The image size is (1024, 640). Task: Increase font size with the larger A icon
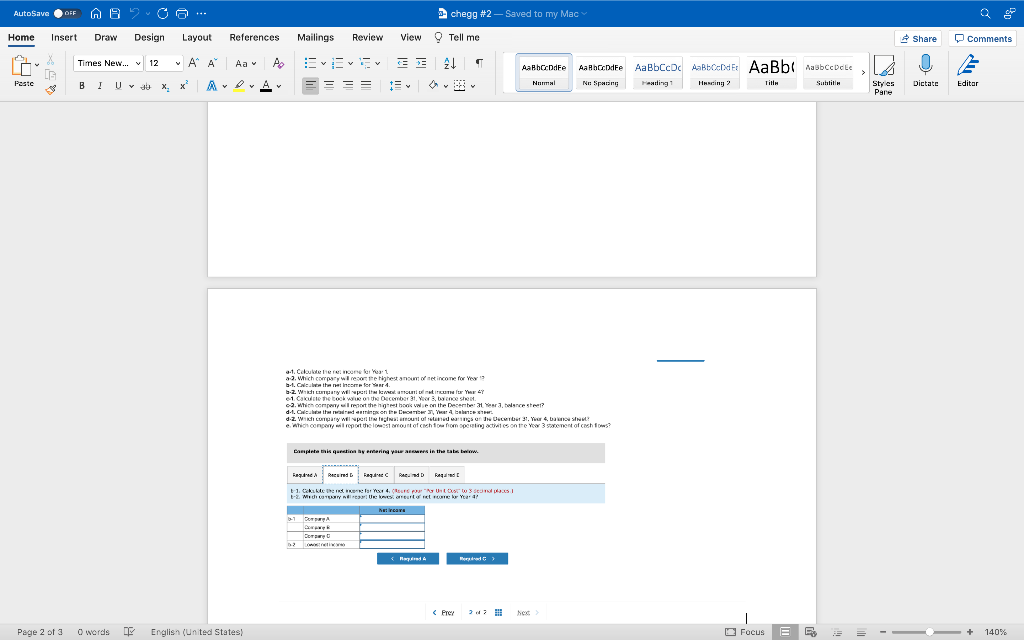point(193,63)
